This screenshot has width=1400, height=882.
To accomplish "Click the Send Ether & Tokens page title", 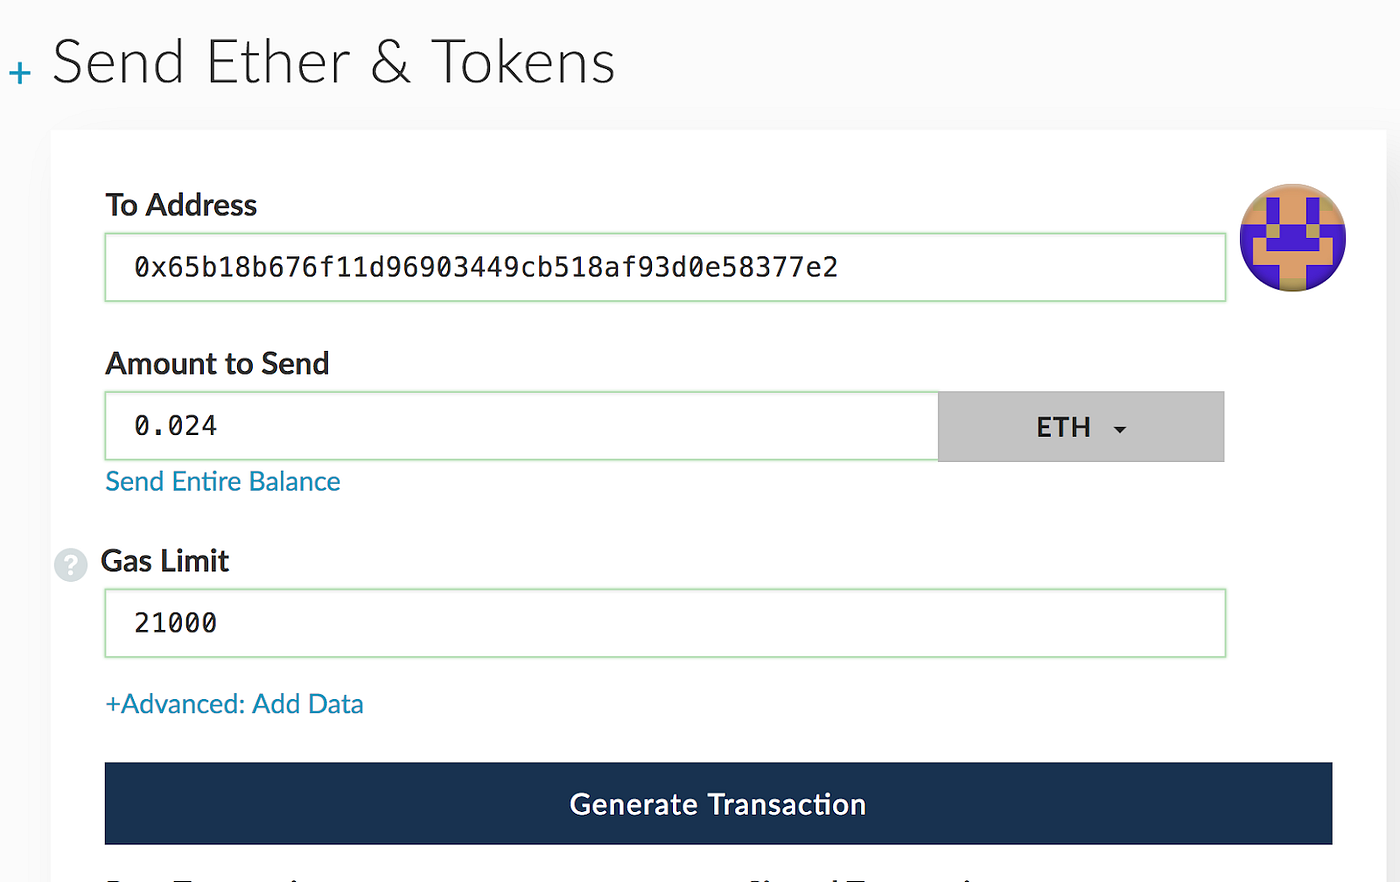I will pyautogui.click(x=334, y=62).
